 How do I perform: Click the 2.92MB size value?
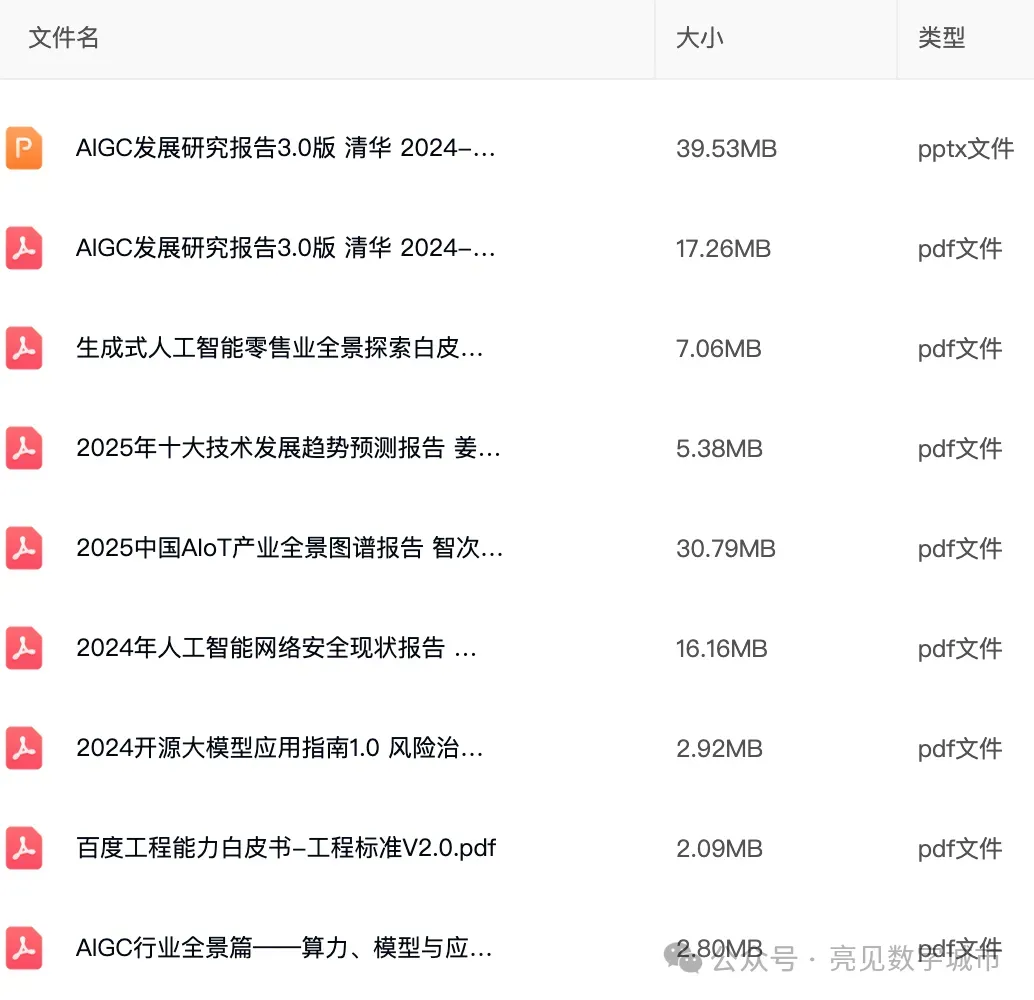pos(719,749)
